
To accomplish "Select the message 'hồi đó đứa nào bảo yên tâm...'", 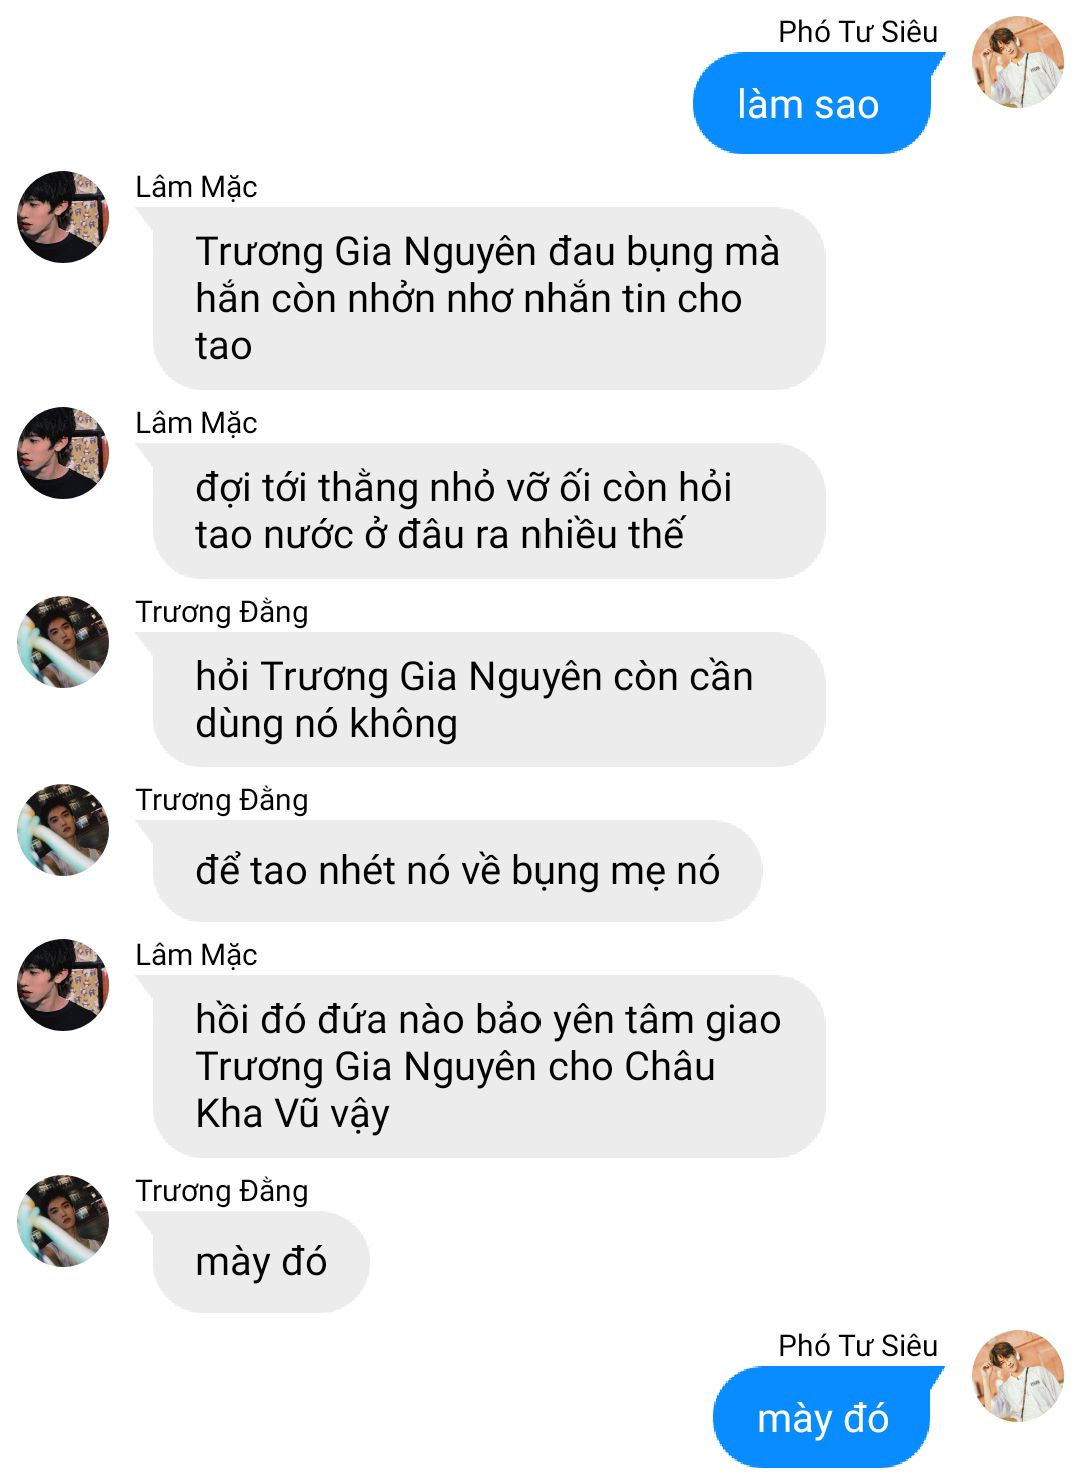I will 489,1067.
